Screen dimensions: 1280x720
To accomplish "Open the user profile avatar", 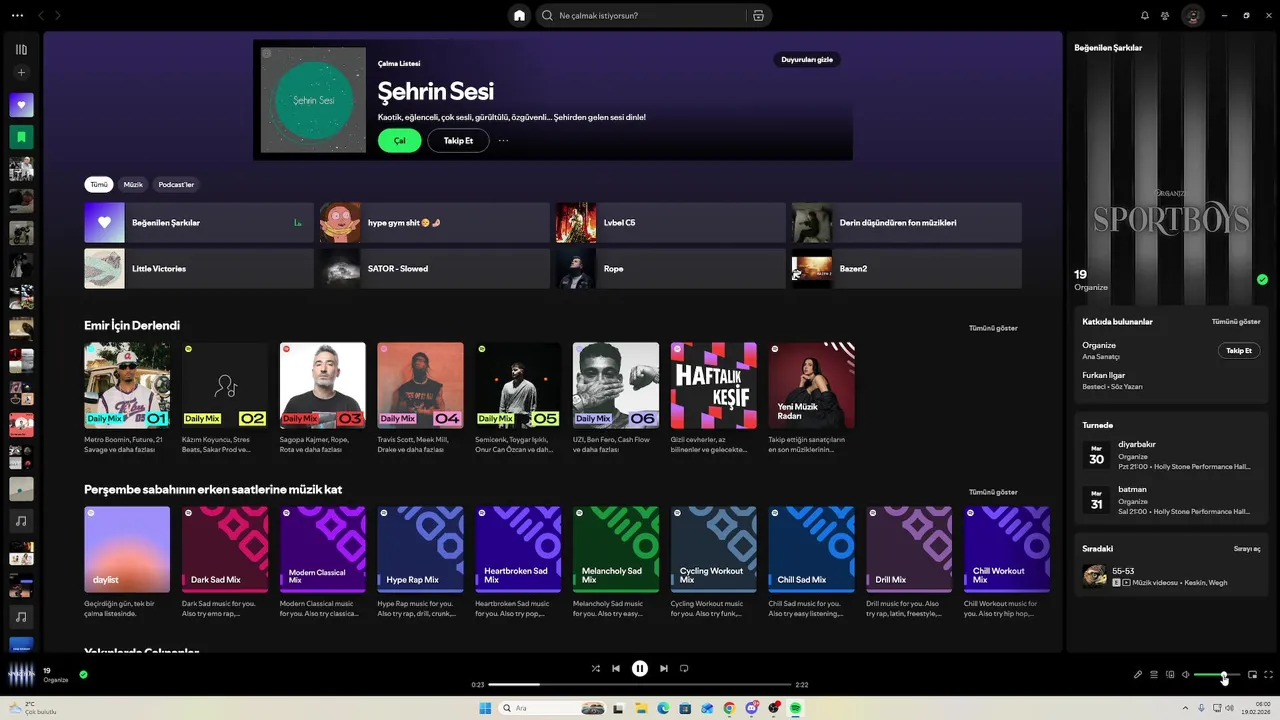I will (1193, 15).
